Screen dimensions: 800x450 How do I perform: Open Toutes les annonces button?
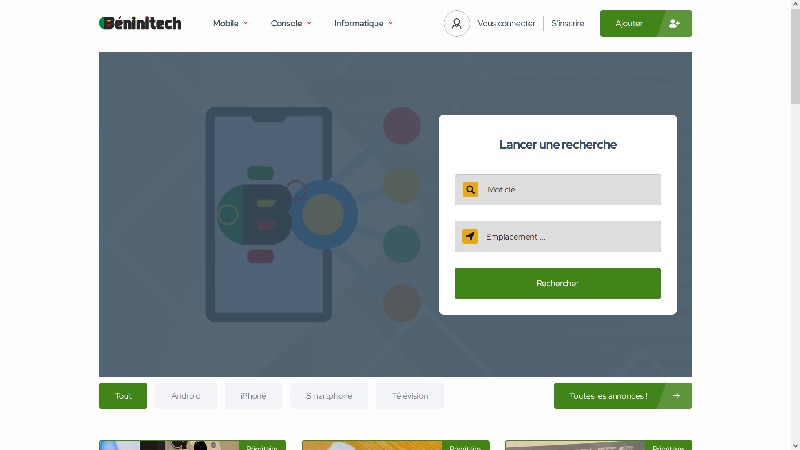623,396
